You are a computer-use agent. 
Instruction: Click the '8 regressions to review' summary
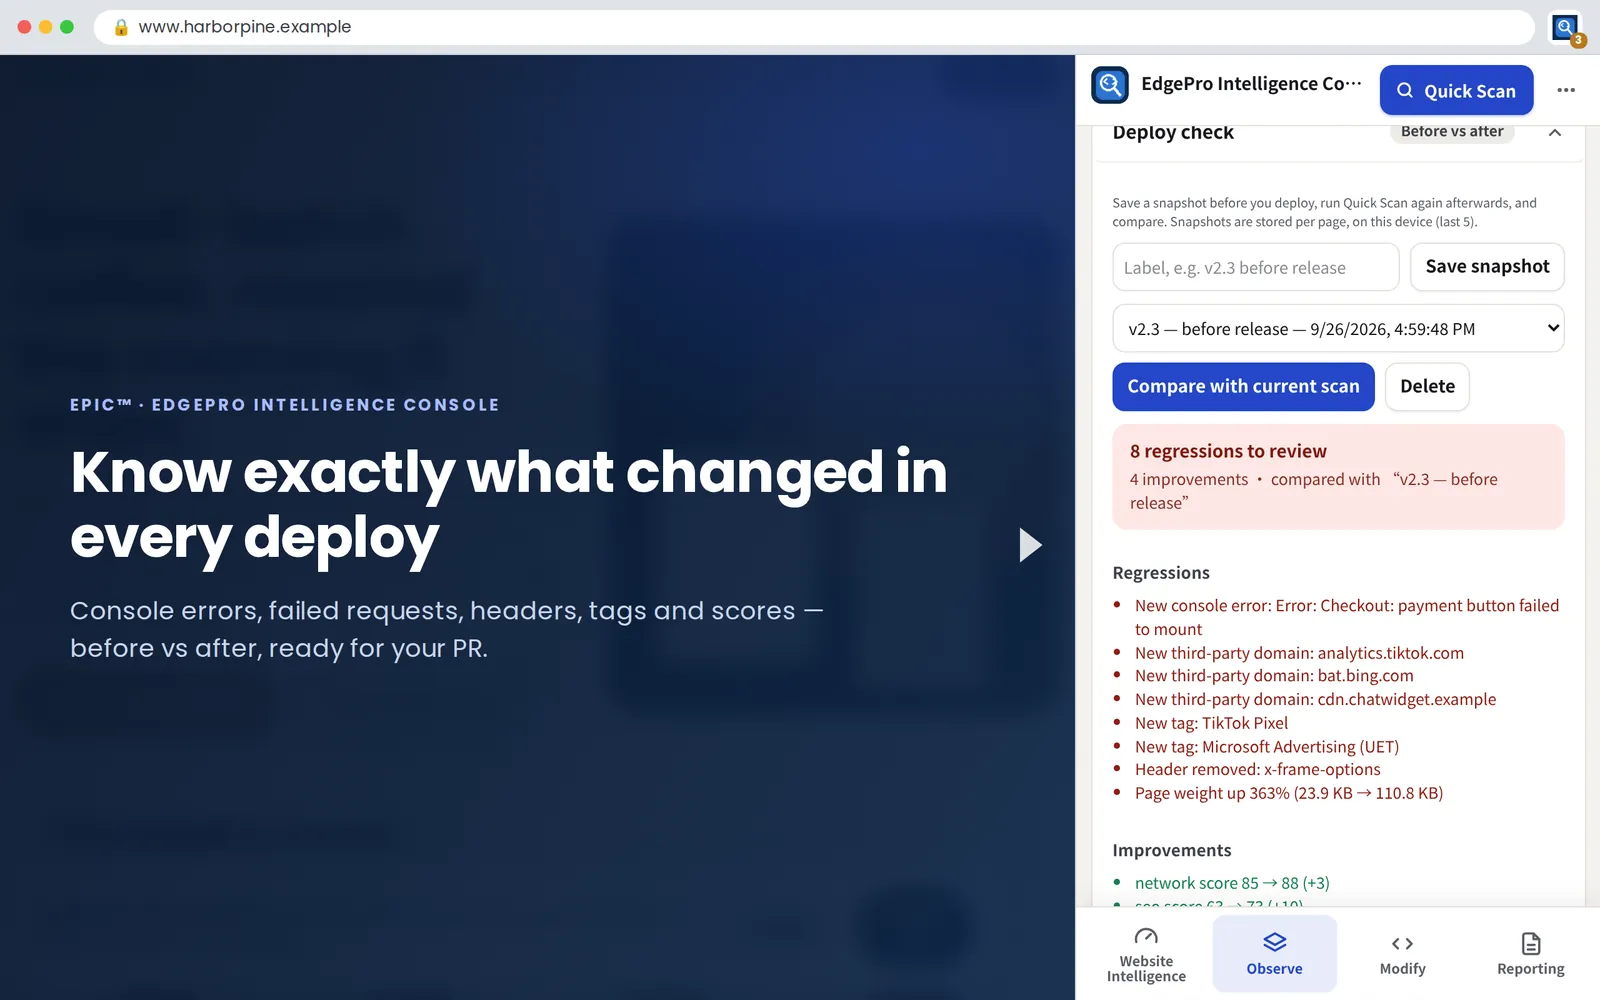1338,476
